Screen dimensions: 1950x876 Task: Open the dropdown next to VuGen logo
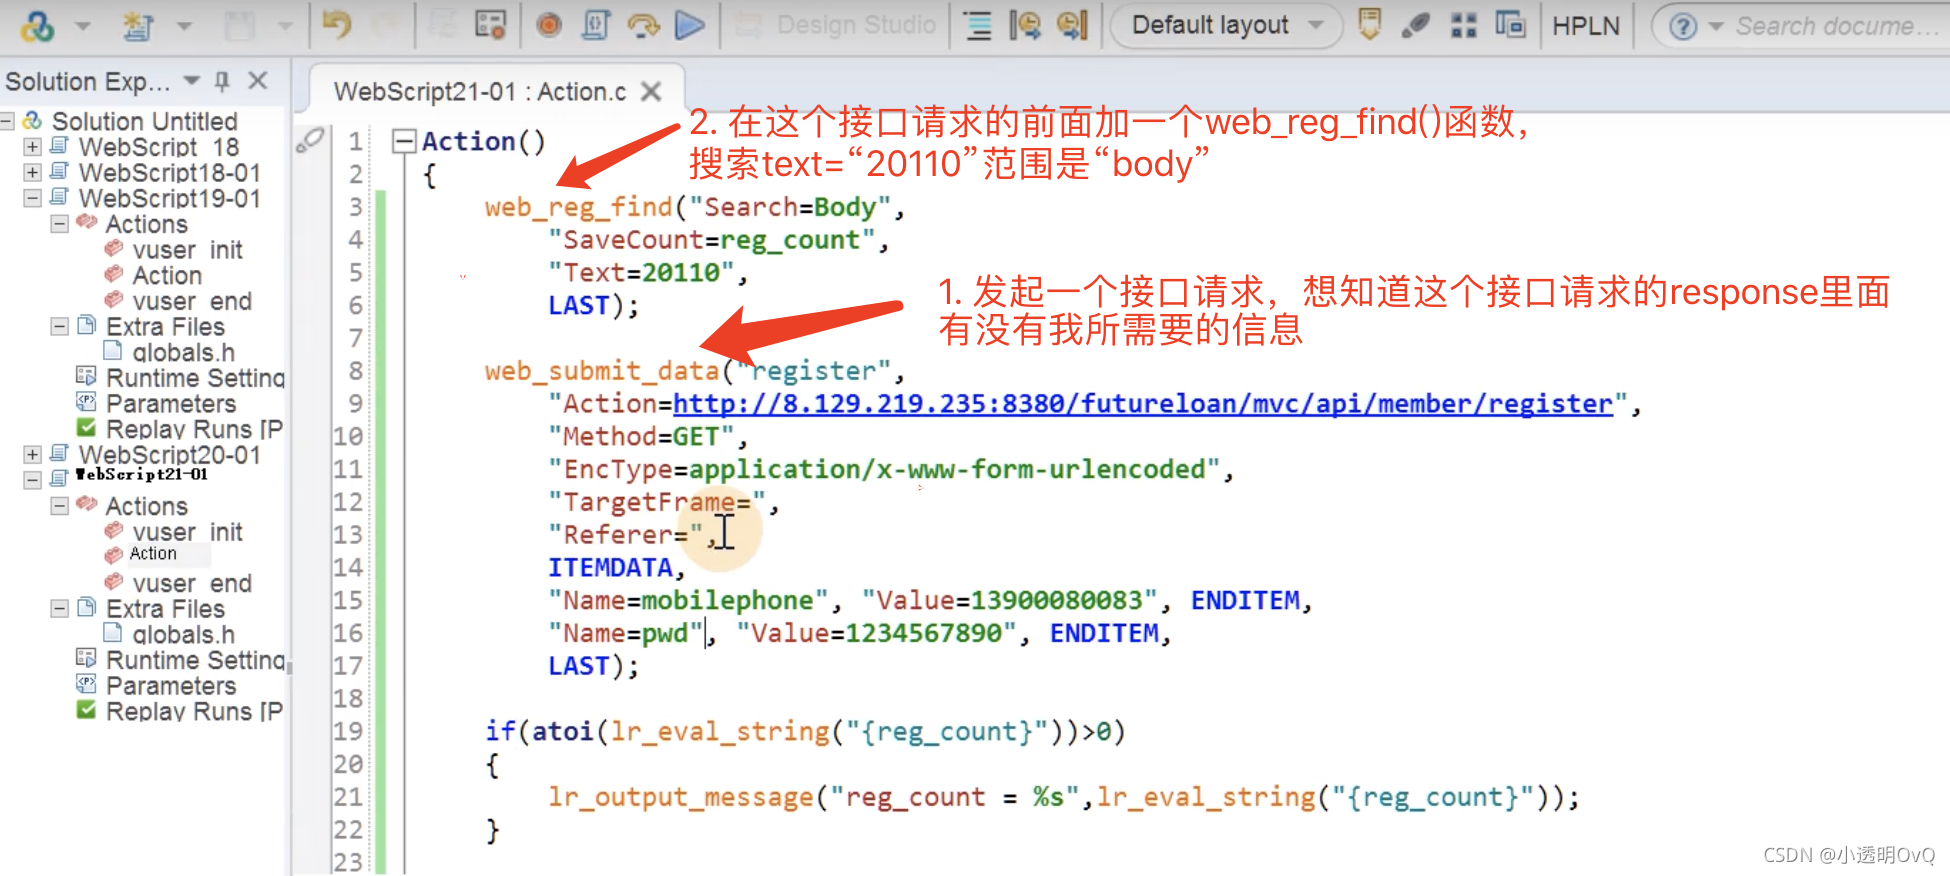[x=83, y=27]
